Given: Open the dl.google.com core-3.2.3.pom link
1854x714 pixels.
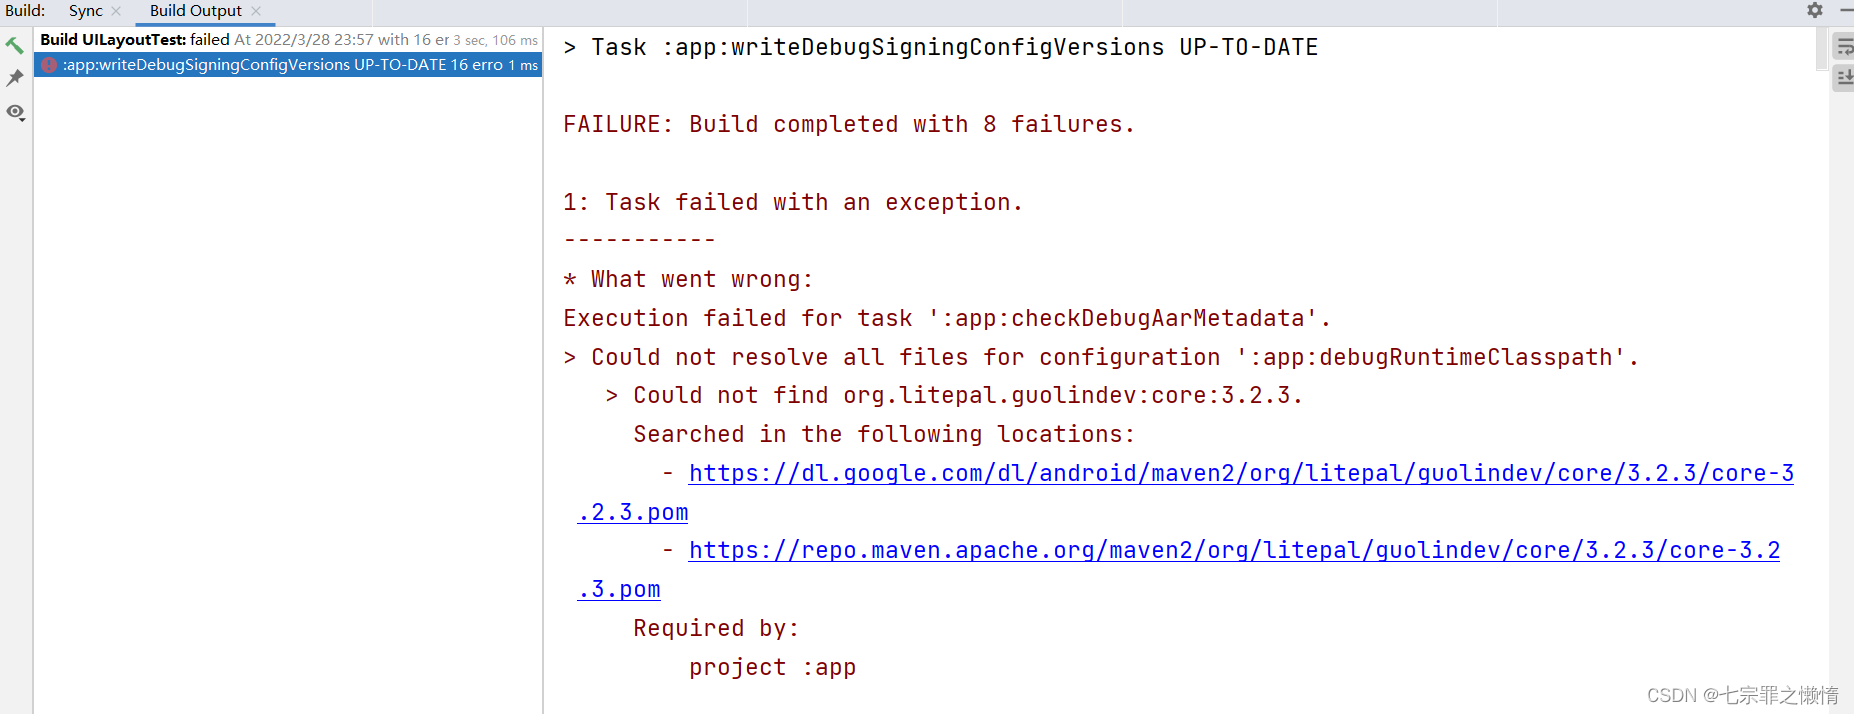Looking at the screenshot, I should point(1240,472).
